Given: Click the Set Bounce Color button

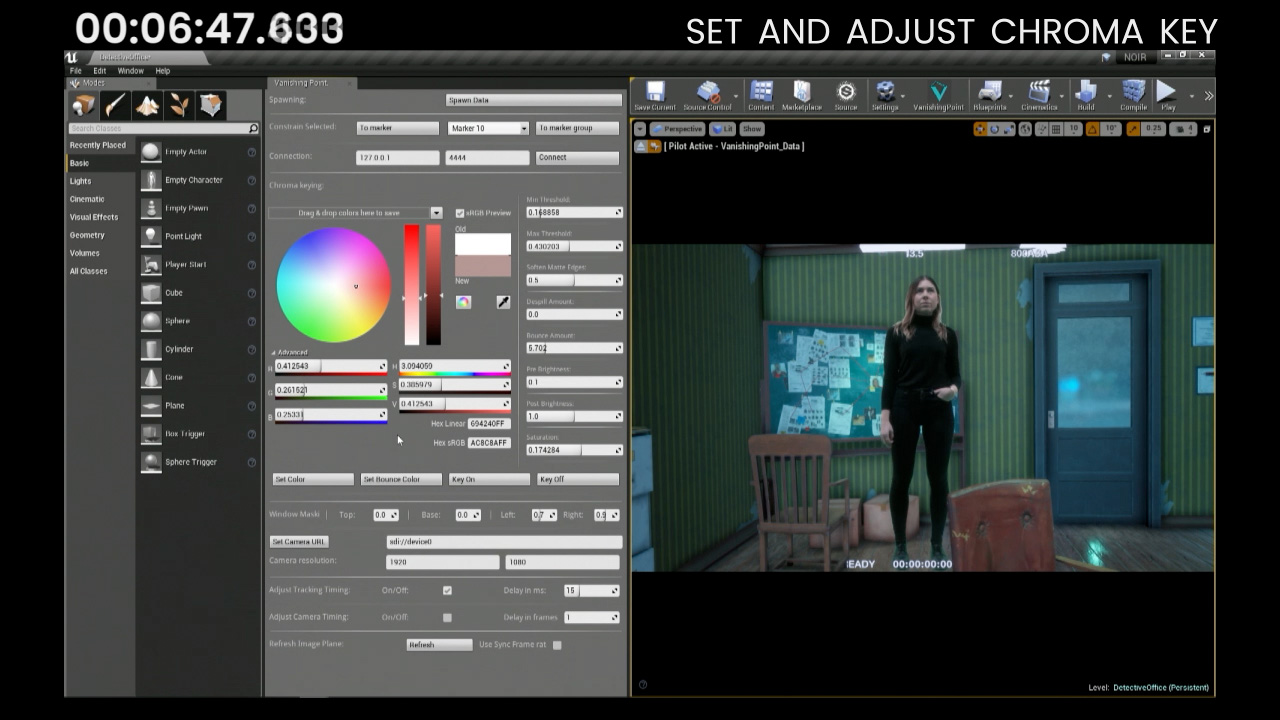Looking at the screenshot, I should tap(401, 479).
